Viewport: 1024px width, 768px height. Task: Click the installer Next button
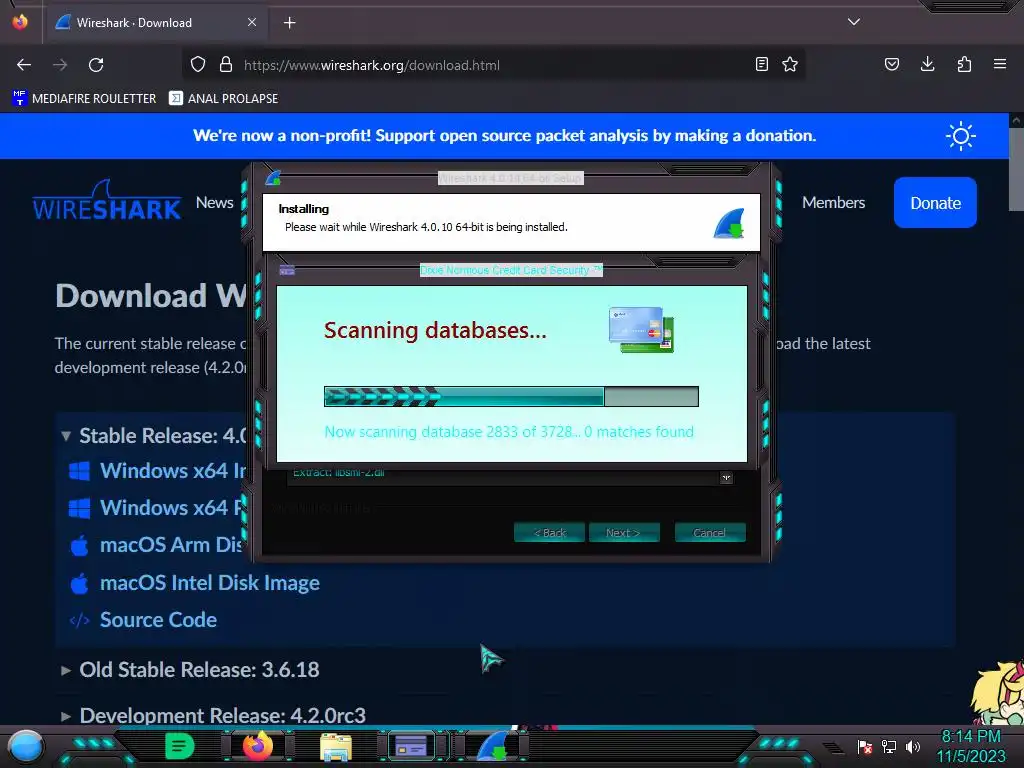tap(624, 532)
